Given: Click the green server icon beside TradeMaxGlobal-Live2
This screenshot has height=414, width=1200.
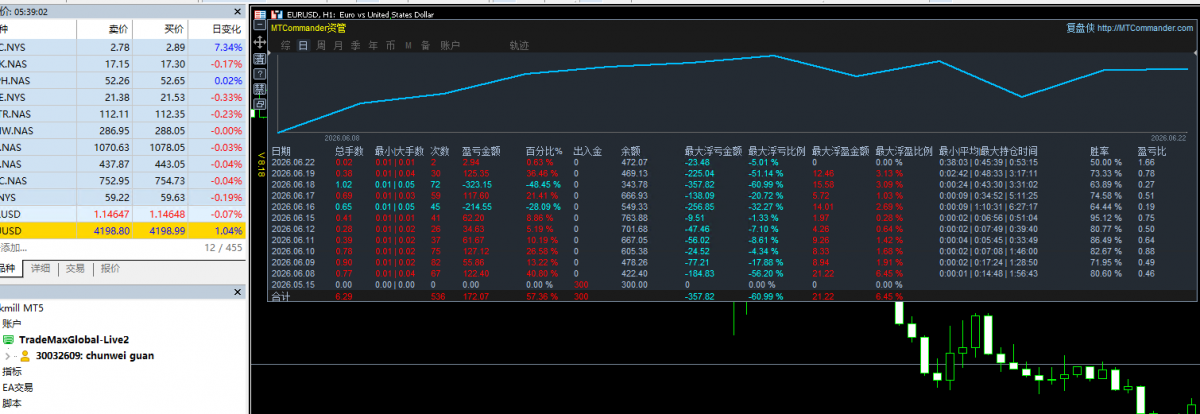Looking at the screenshot, I should click(8, 340).
